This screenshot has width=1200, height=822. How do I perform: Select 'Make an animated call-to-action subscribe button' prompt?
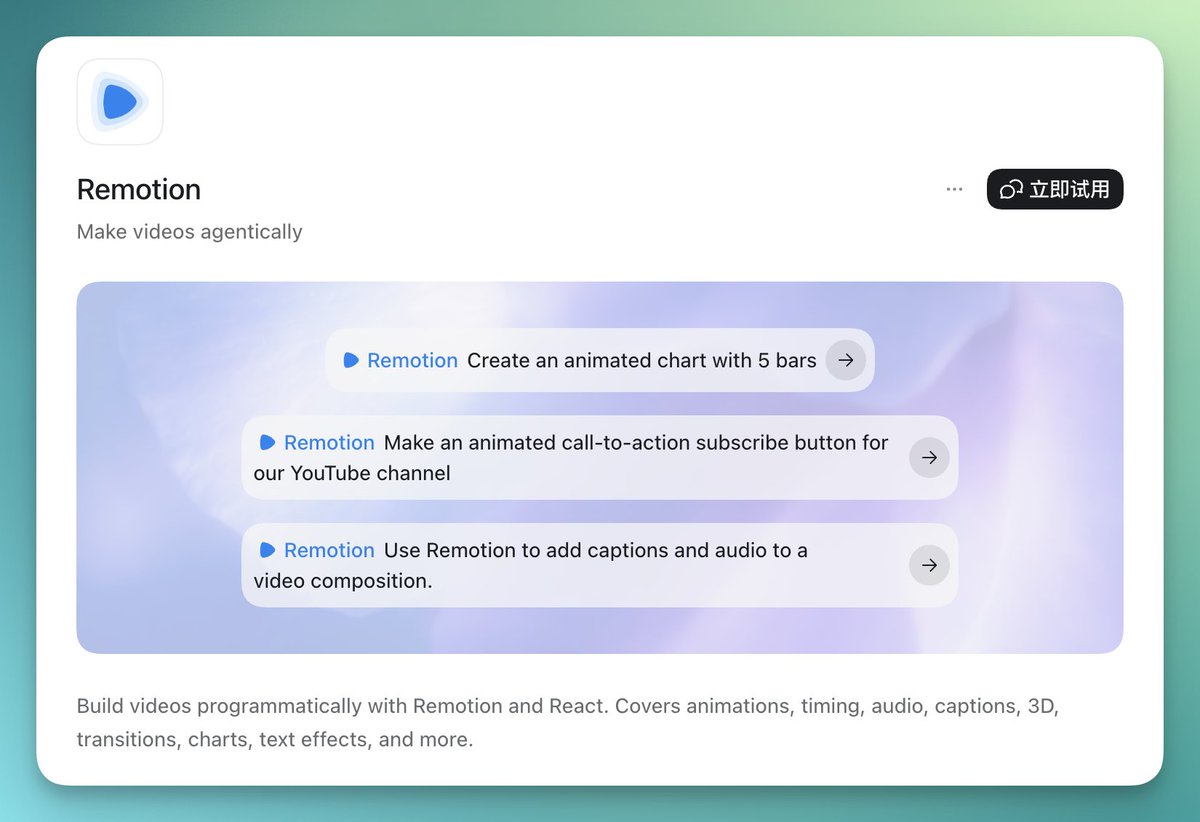point(600,457)
